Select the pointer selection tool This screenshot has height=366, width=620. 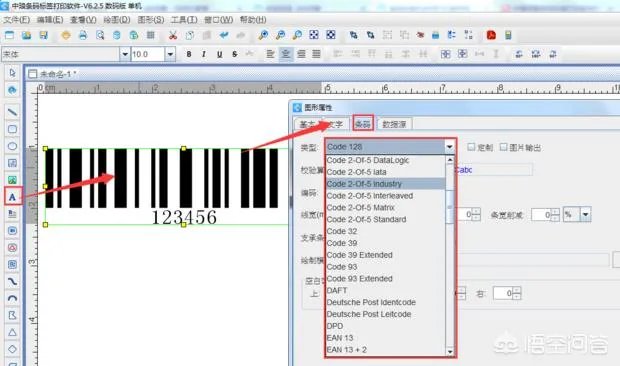tap(12, 73)
